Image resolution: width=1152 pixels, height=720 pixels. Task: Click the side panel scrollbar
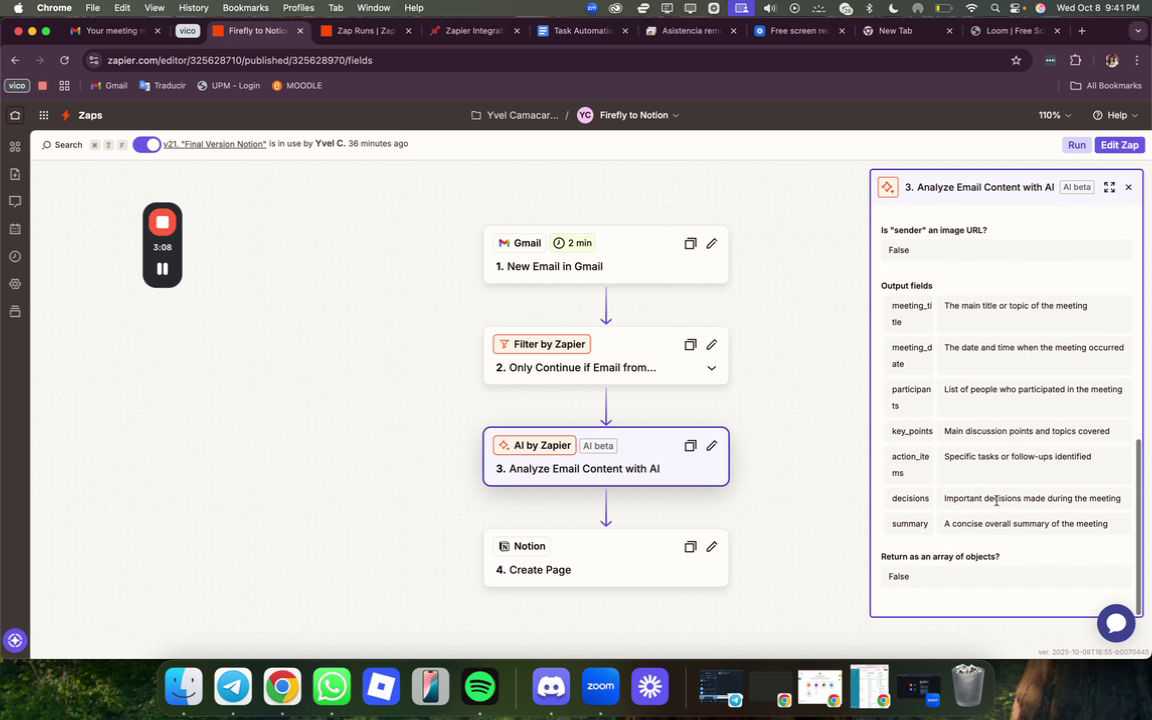1138,526
